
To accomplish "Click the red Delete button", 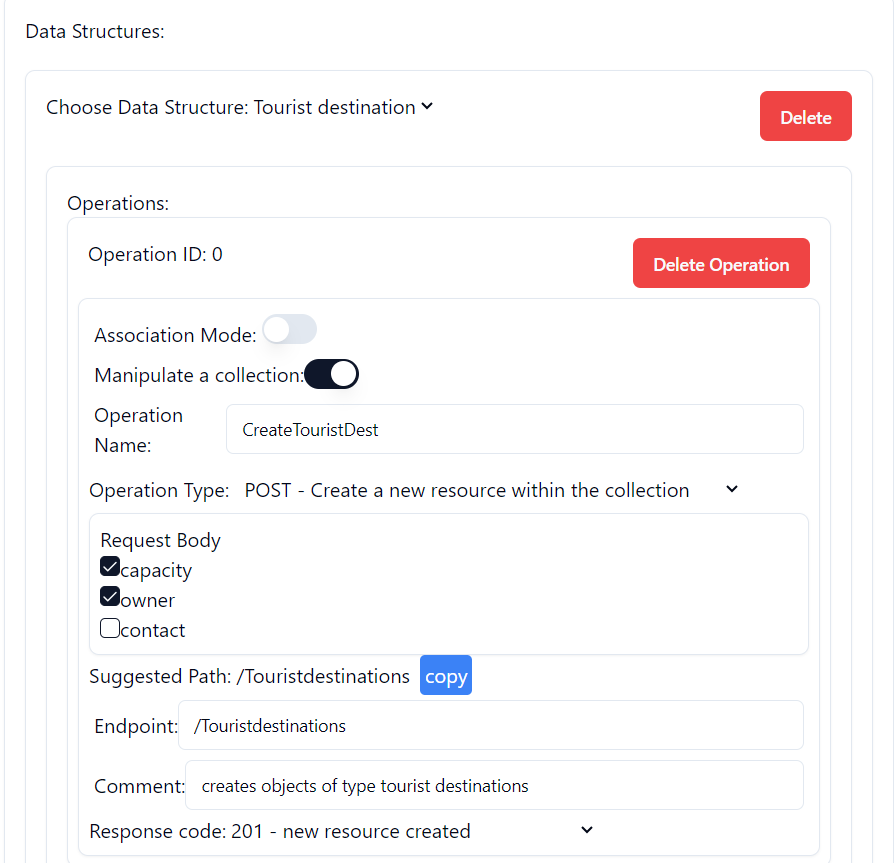I will click(805, 117).
